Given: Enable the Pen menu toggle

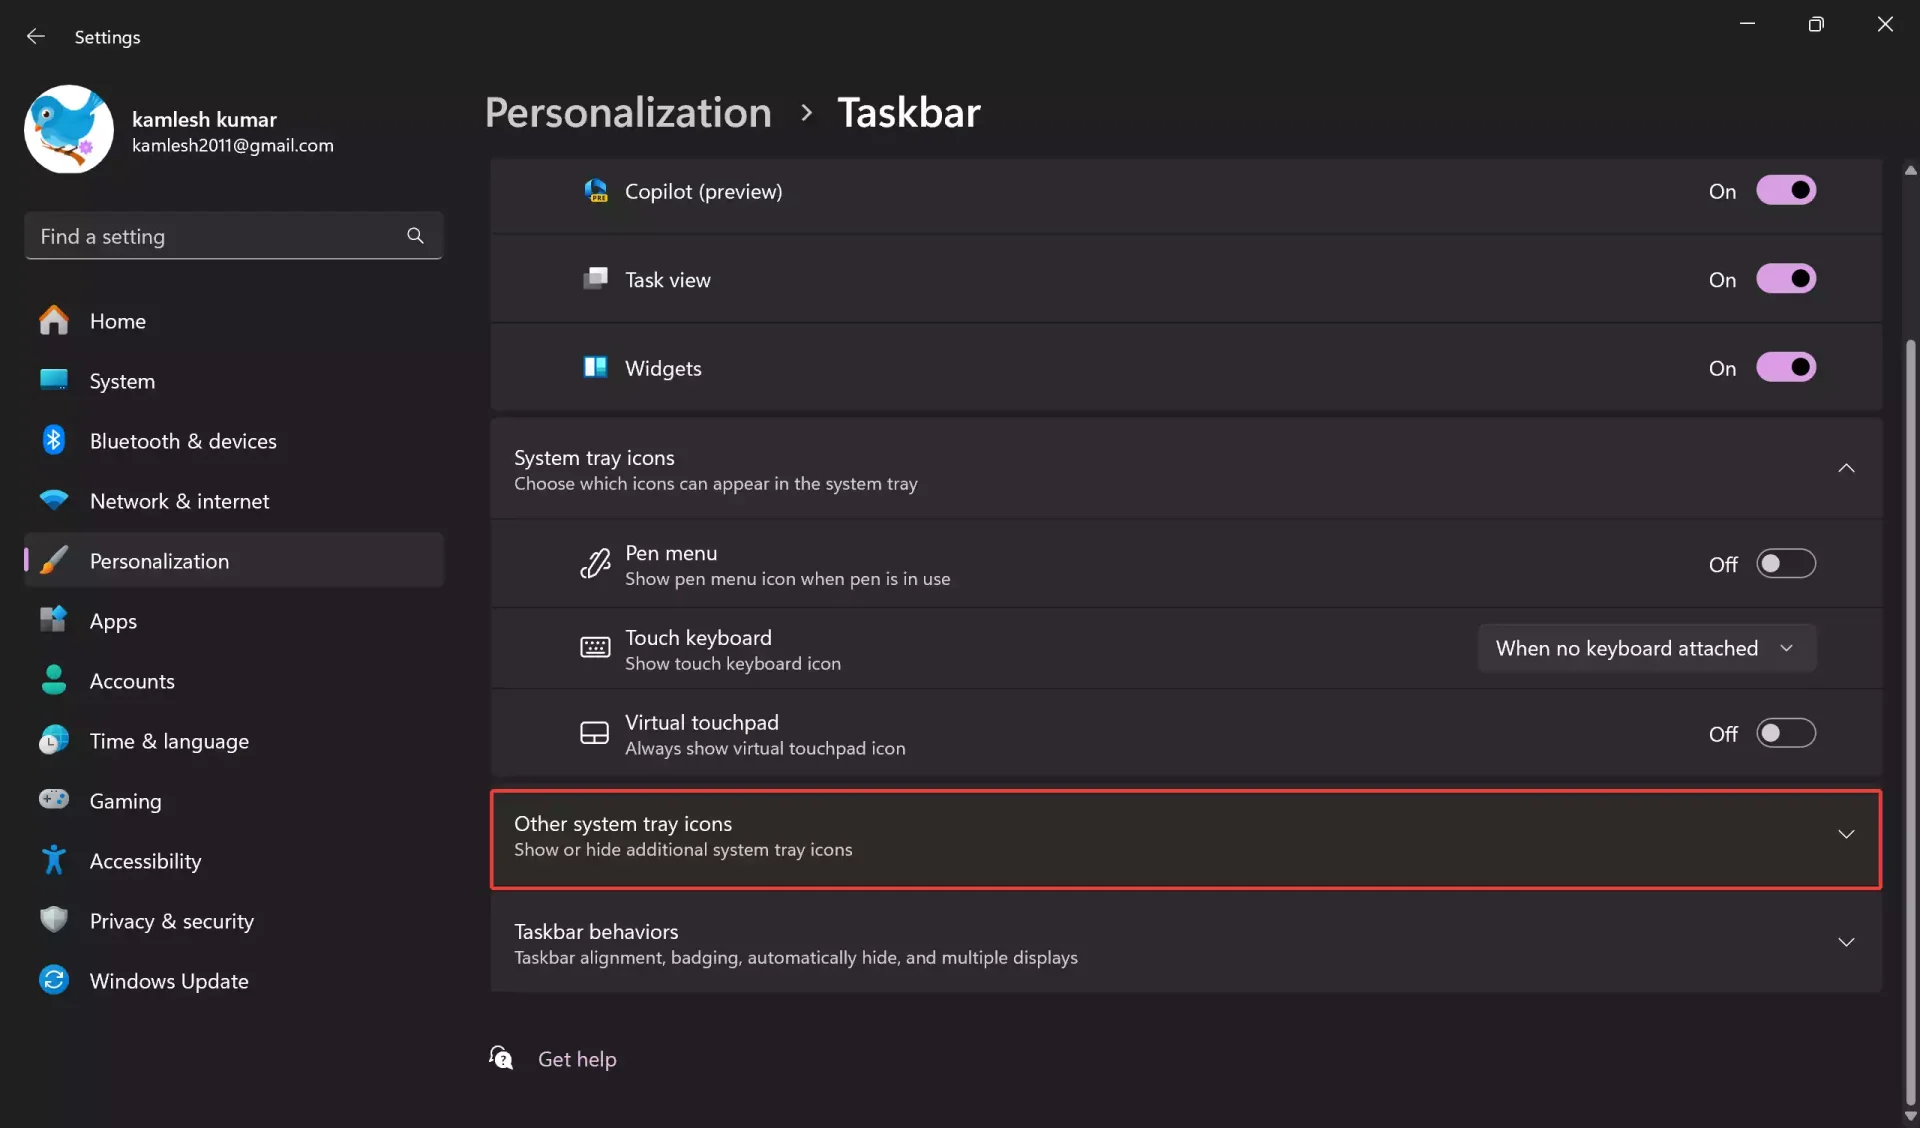Looking at the screenshot, I should pyautogui.click(x=1786, y=563).
